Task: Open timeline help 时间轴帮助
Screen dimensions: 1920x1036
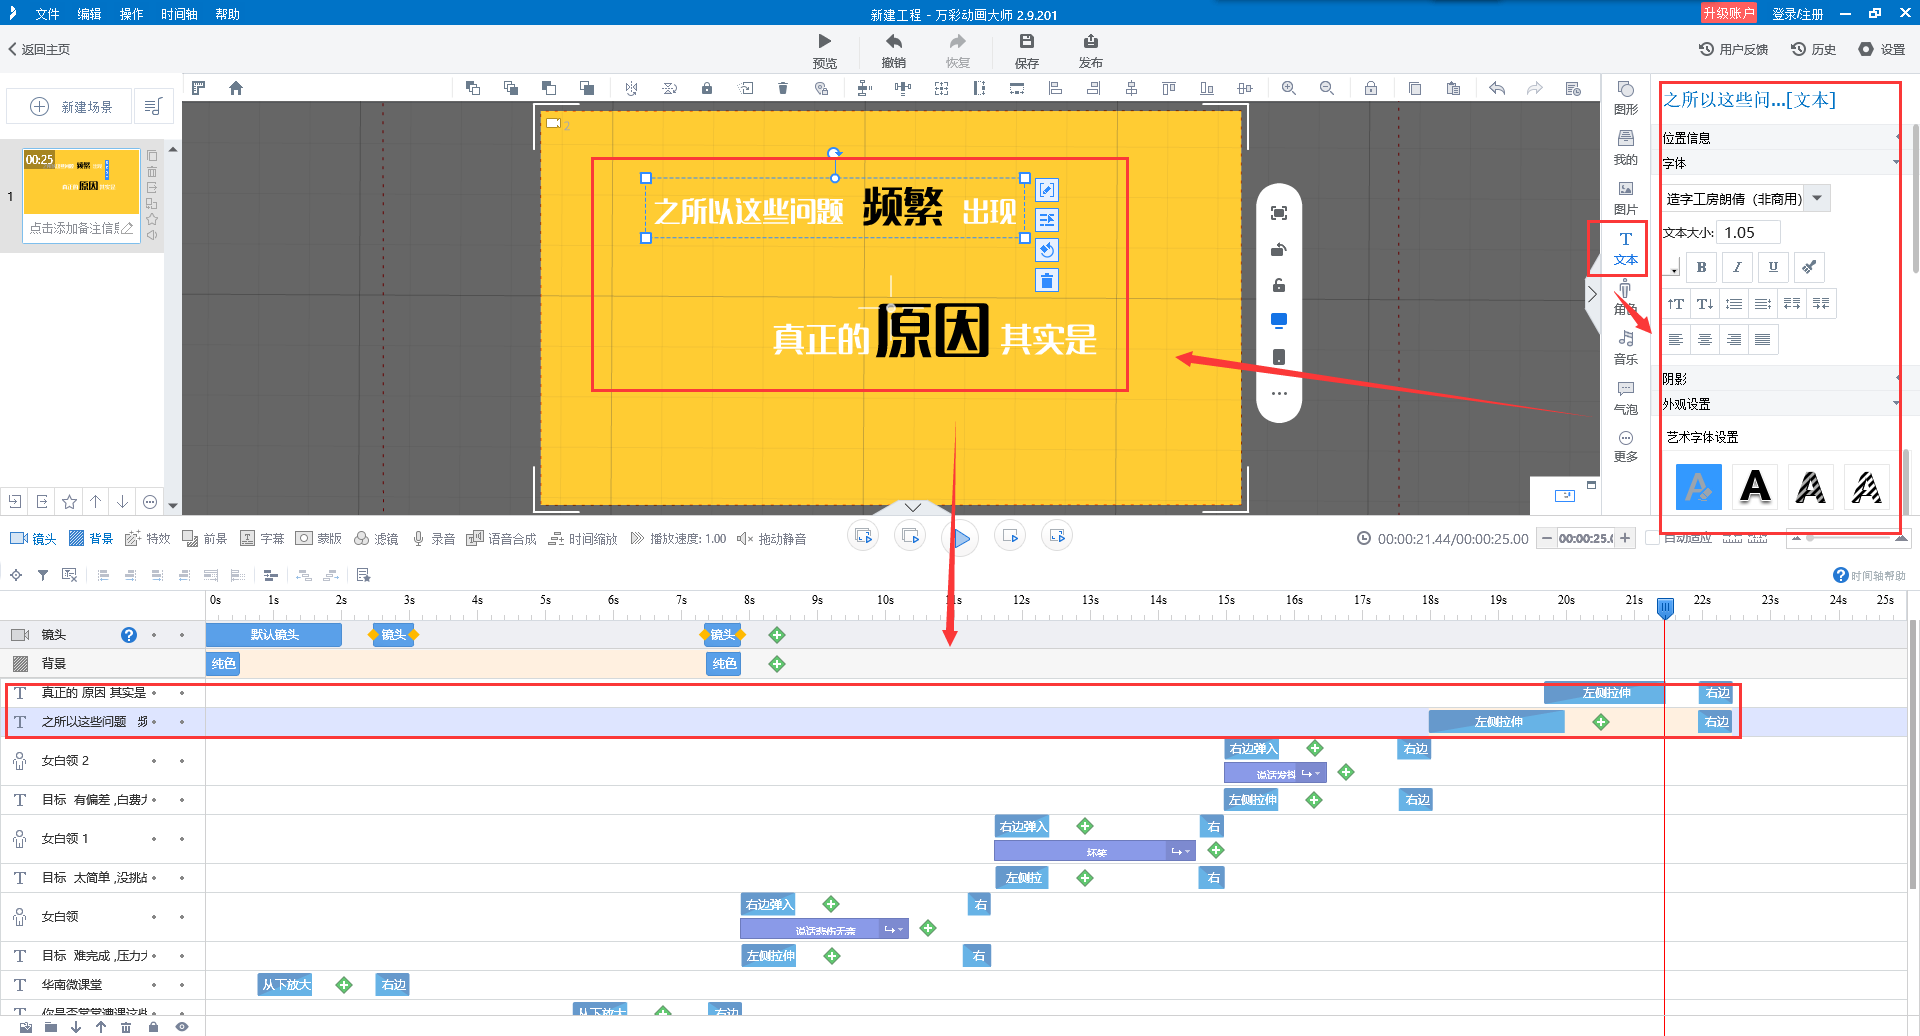Action: pos(1869,575)
